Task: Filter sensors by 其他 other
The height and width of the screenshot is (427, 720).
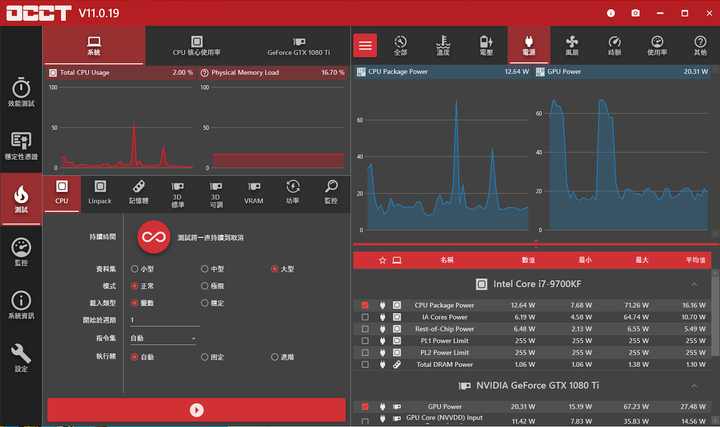Action: [x=700, y=45]
